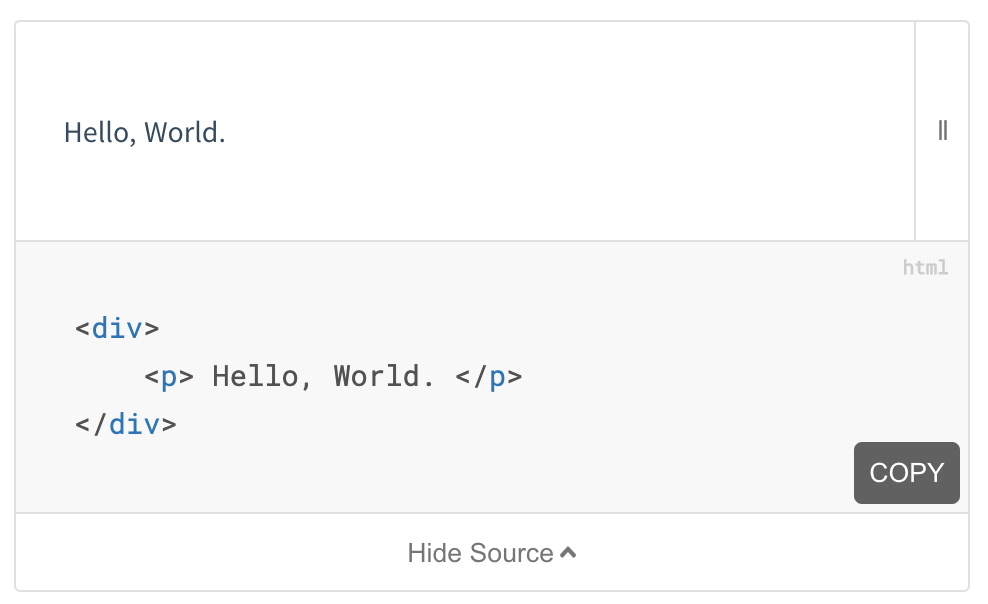The image size is (988, 604).
Task: Click the blue "div" in the last code line
Action: pyautogui.click(x=134, y=425)
